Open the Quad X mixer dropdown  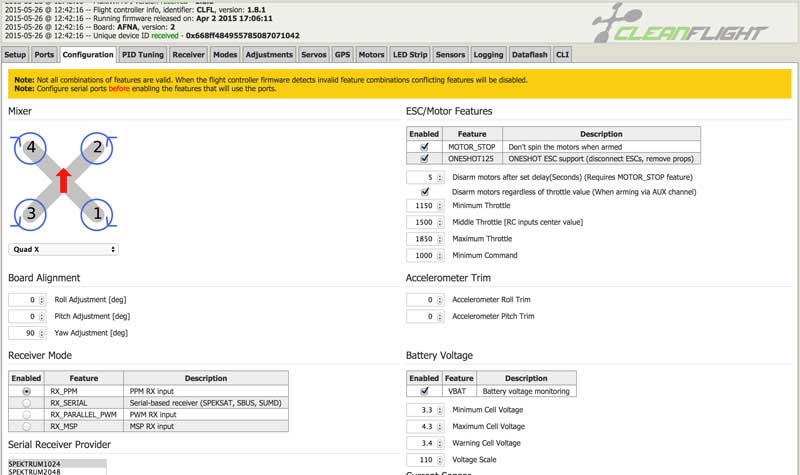(63, 249)
